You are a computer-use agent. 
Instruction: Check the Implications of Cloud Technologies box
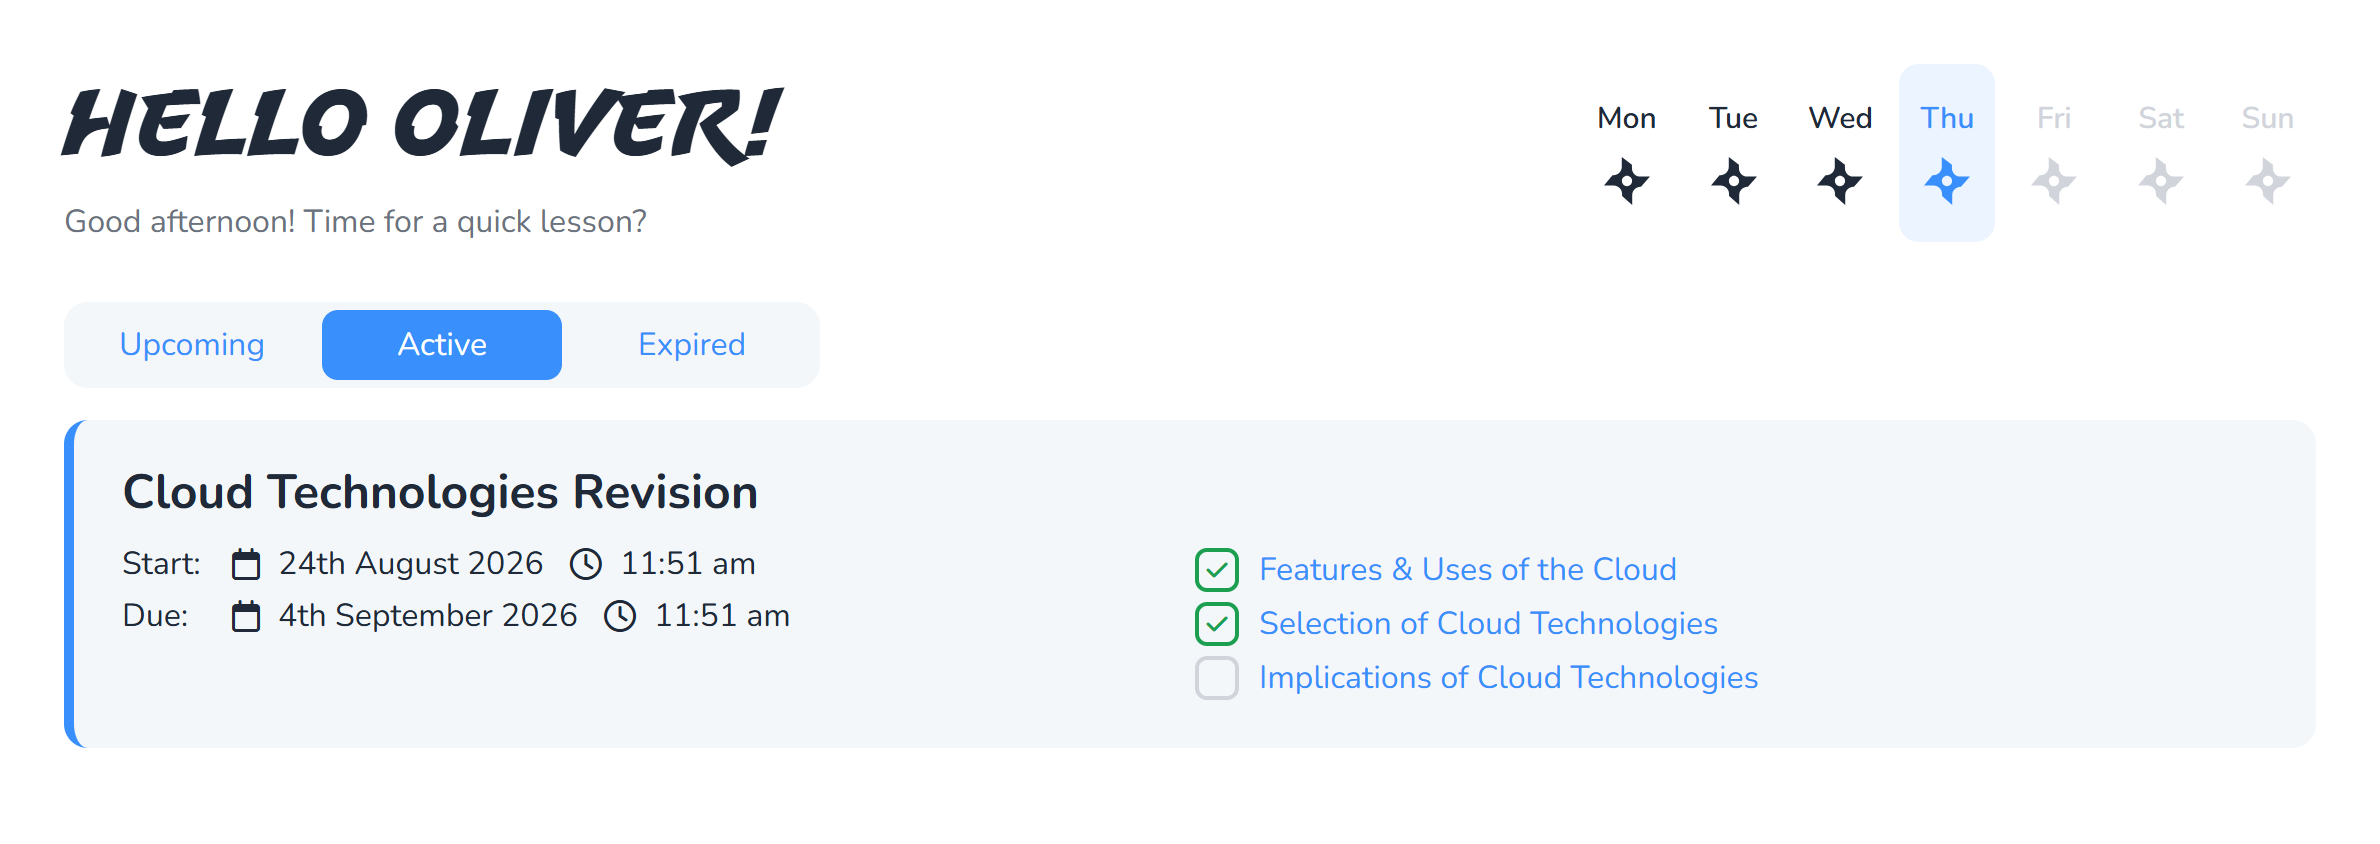[x=1217, y=678]
